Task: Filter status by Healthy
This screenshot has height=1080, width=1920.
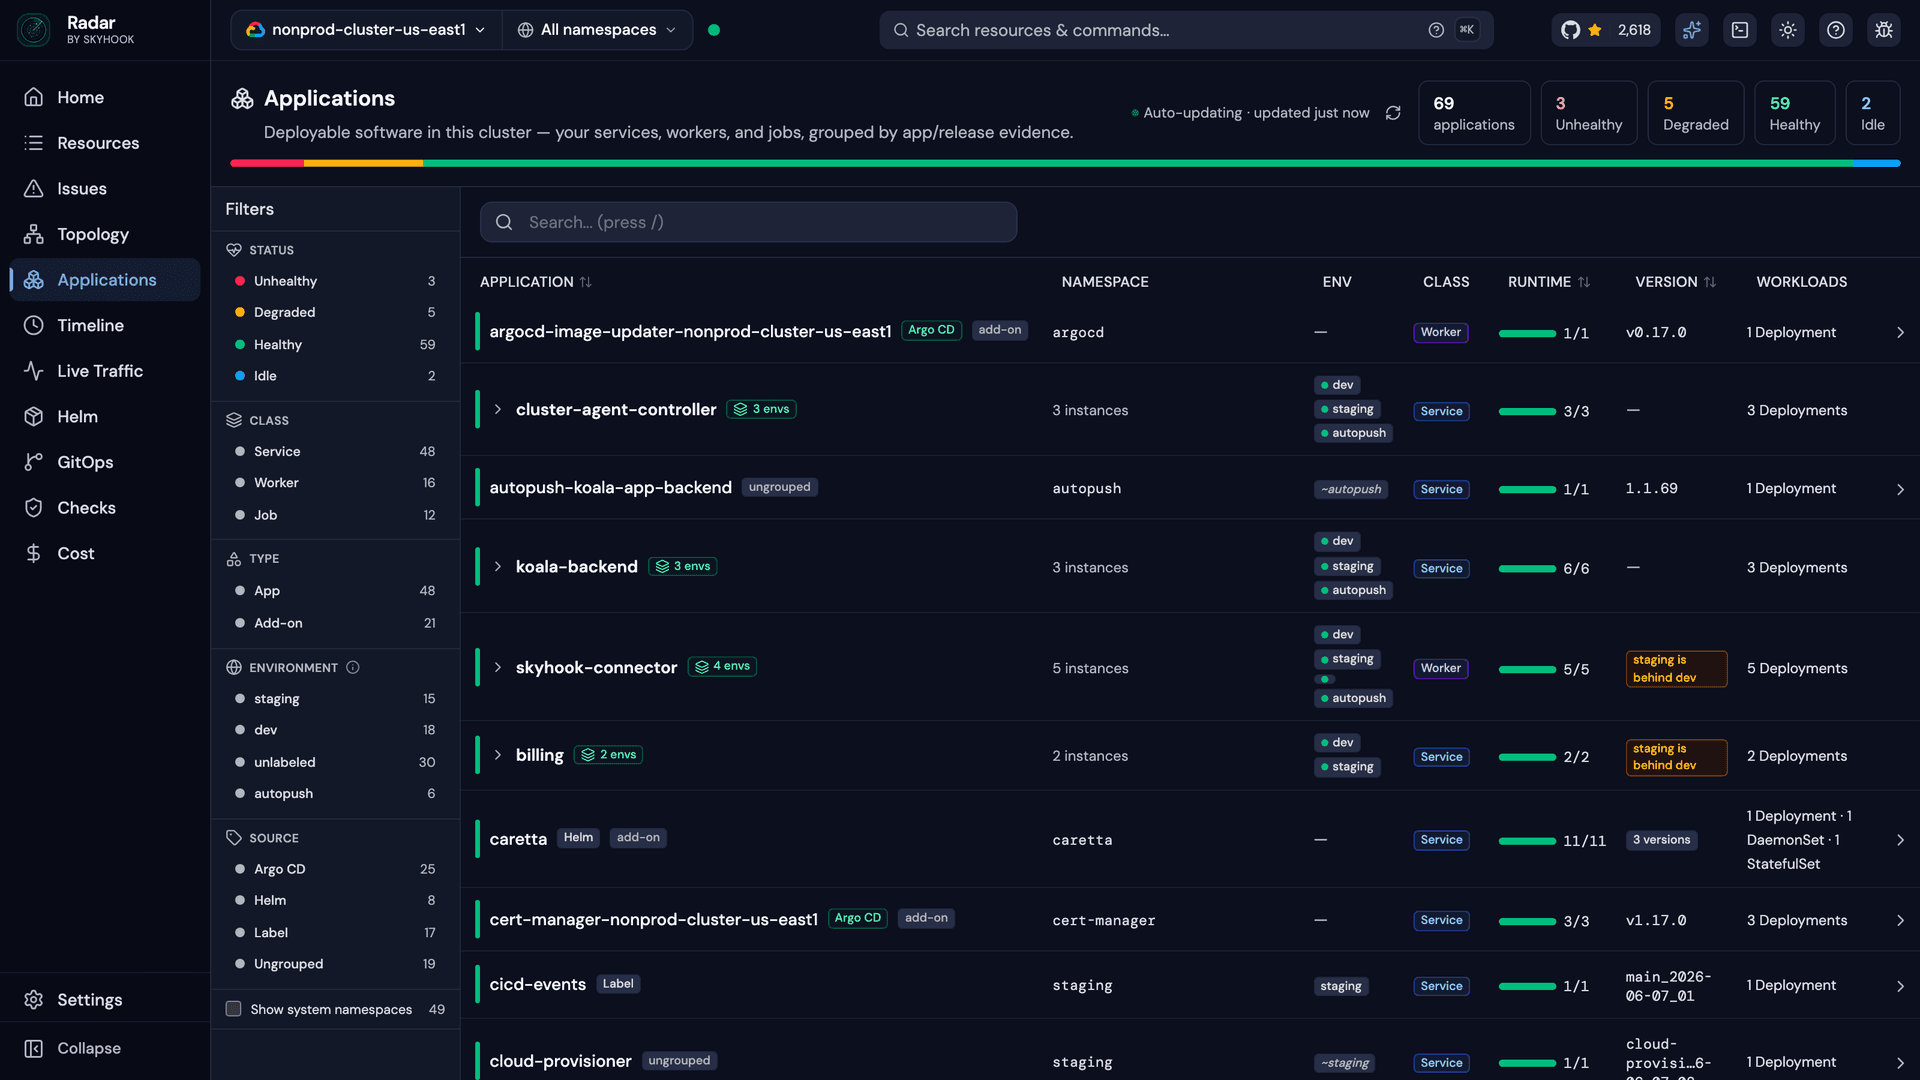Action: [335, 344]
